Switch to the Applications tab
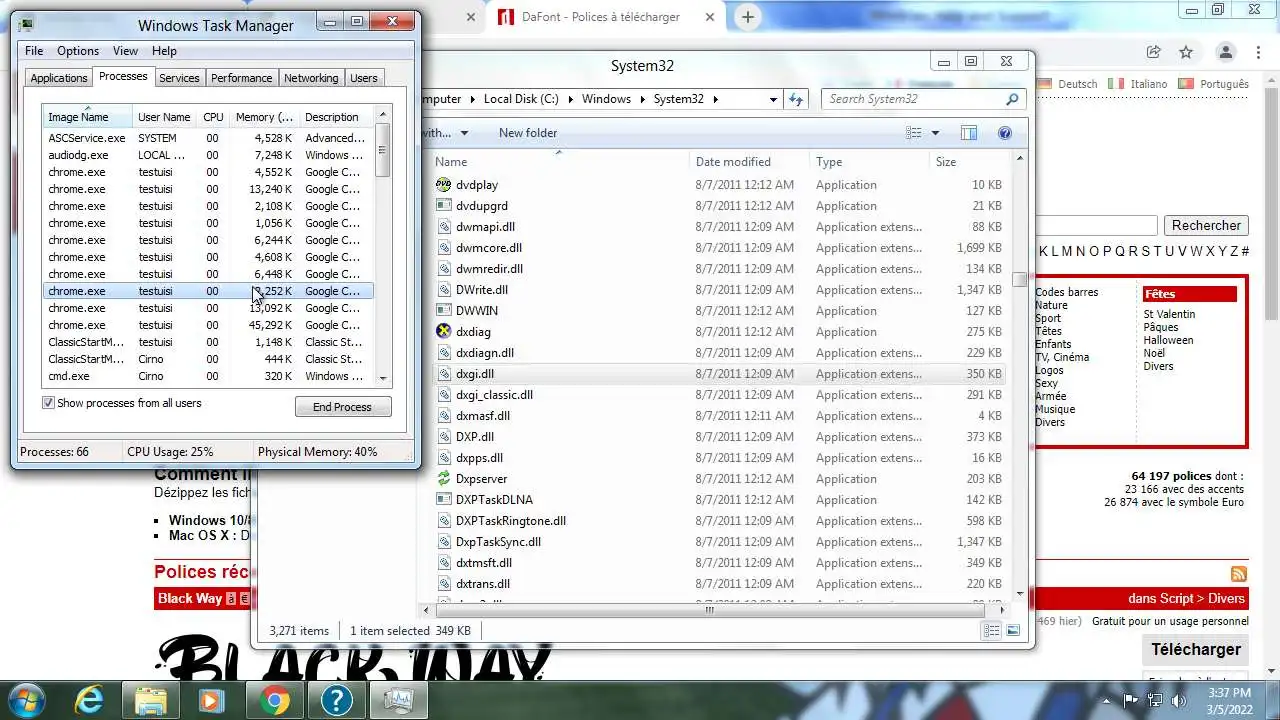The width and height of the screenshot is (1280, 720). click(x=59, y=78)
